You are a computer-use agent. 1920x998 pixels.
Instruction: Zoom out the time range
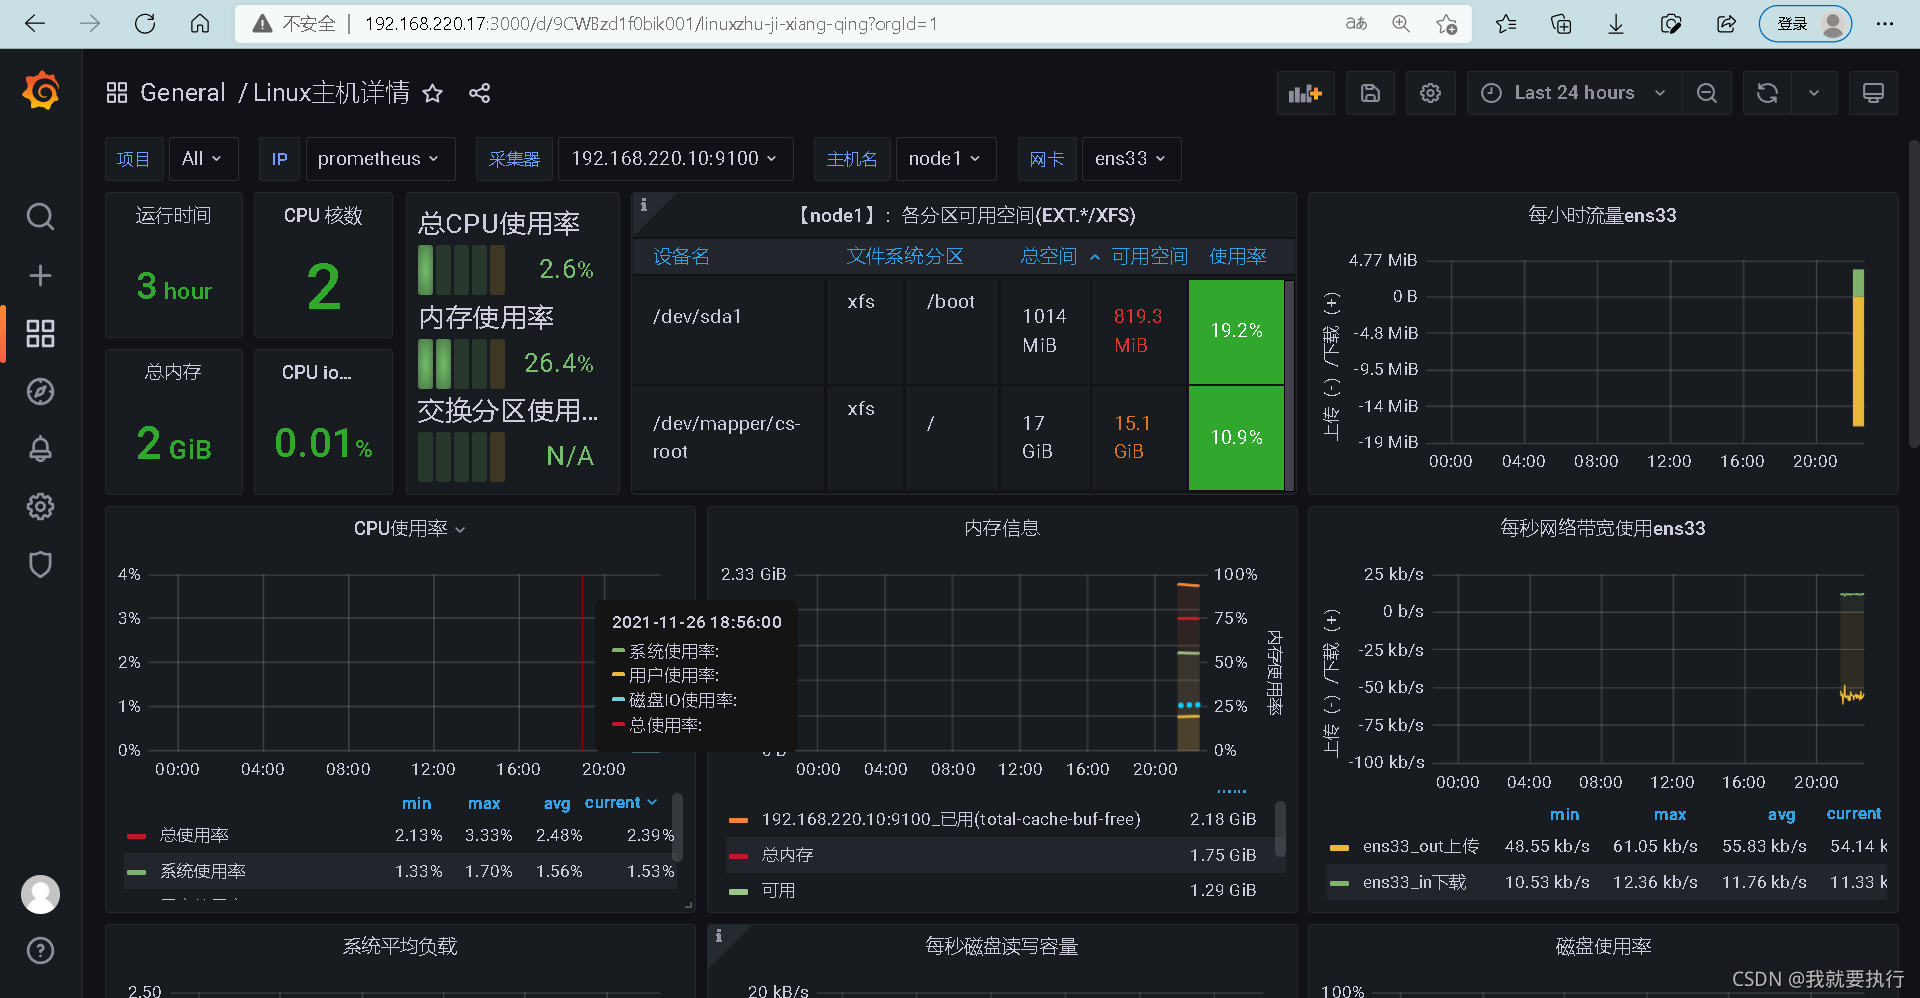pyautogui.click(x=1706, y=93)
